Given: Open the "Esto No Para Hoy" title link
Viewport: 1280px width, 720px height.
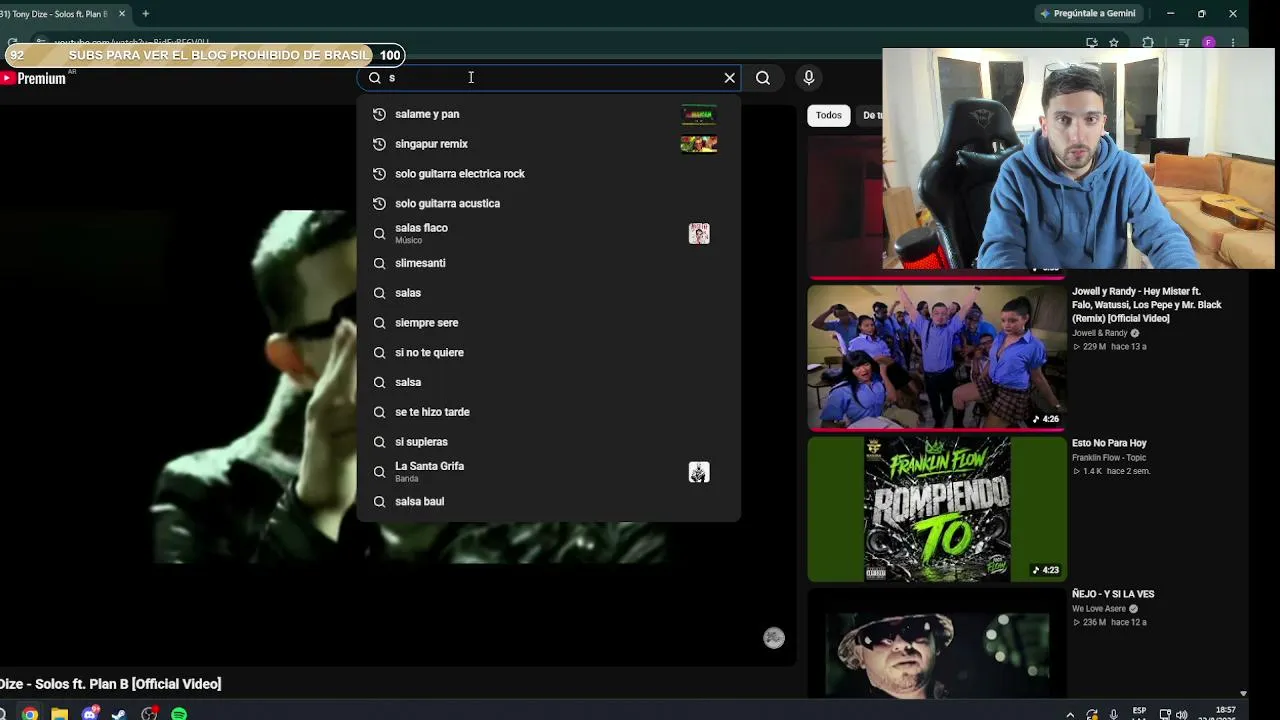Looking at the screenshot, I should pos(1109,443).
